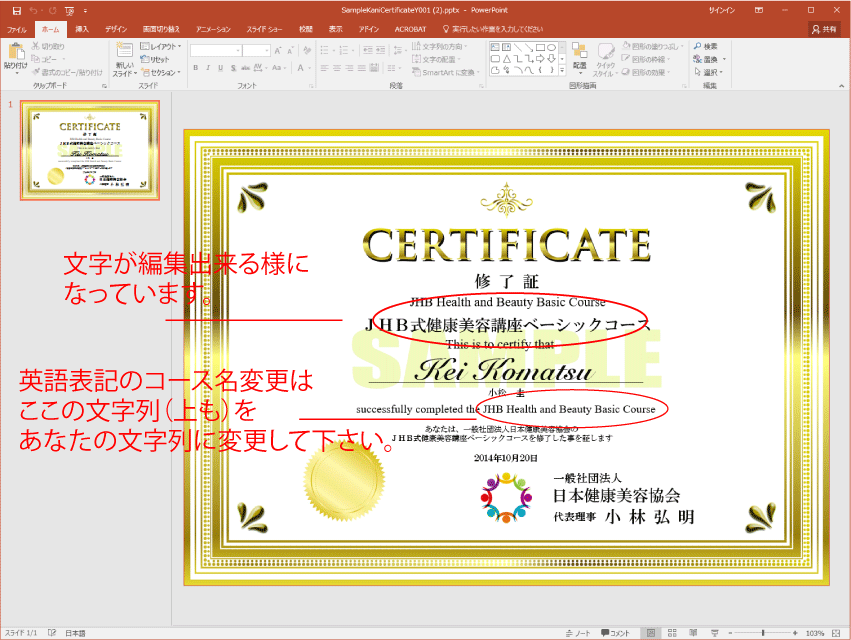Switch to reading view icon

pos(693,633)
